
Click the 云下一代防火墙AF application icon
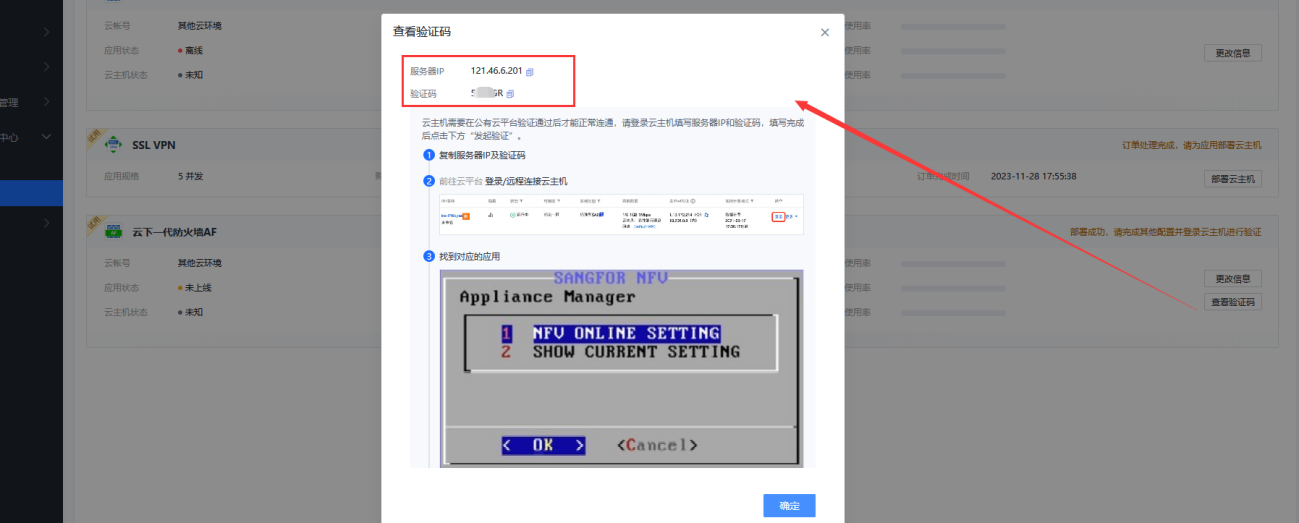tap(114, 231)
